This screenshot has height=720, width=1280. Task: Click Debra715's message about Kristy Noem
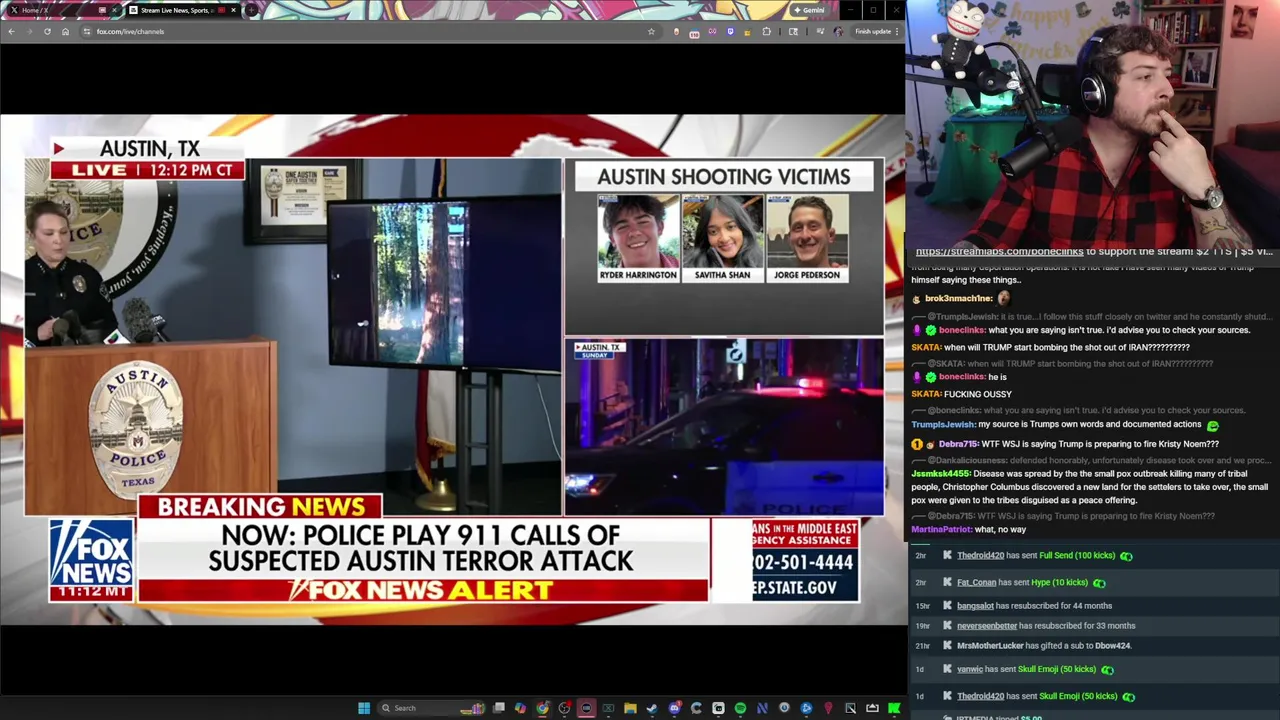pos(1064,444)
